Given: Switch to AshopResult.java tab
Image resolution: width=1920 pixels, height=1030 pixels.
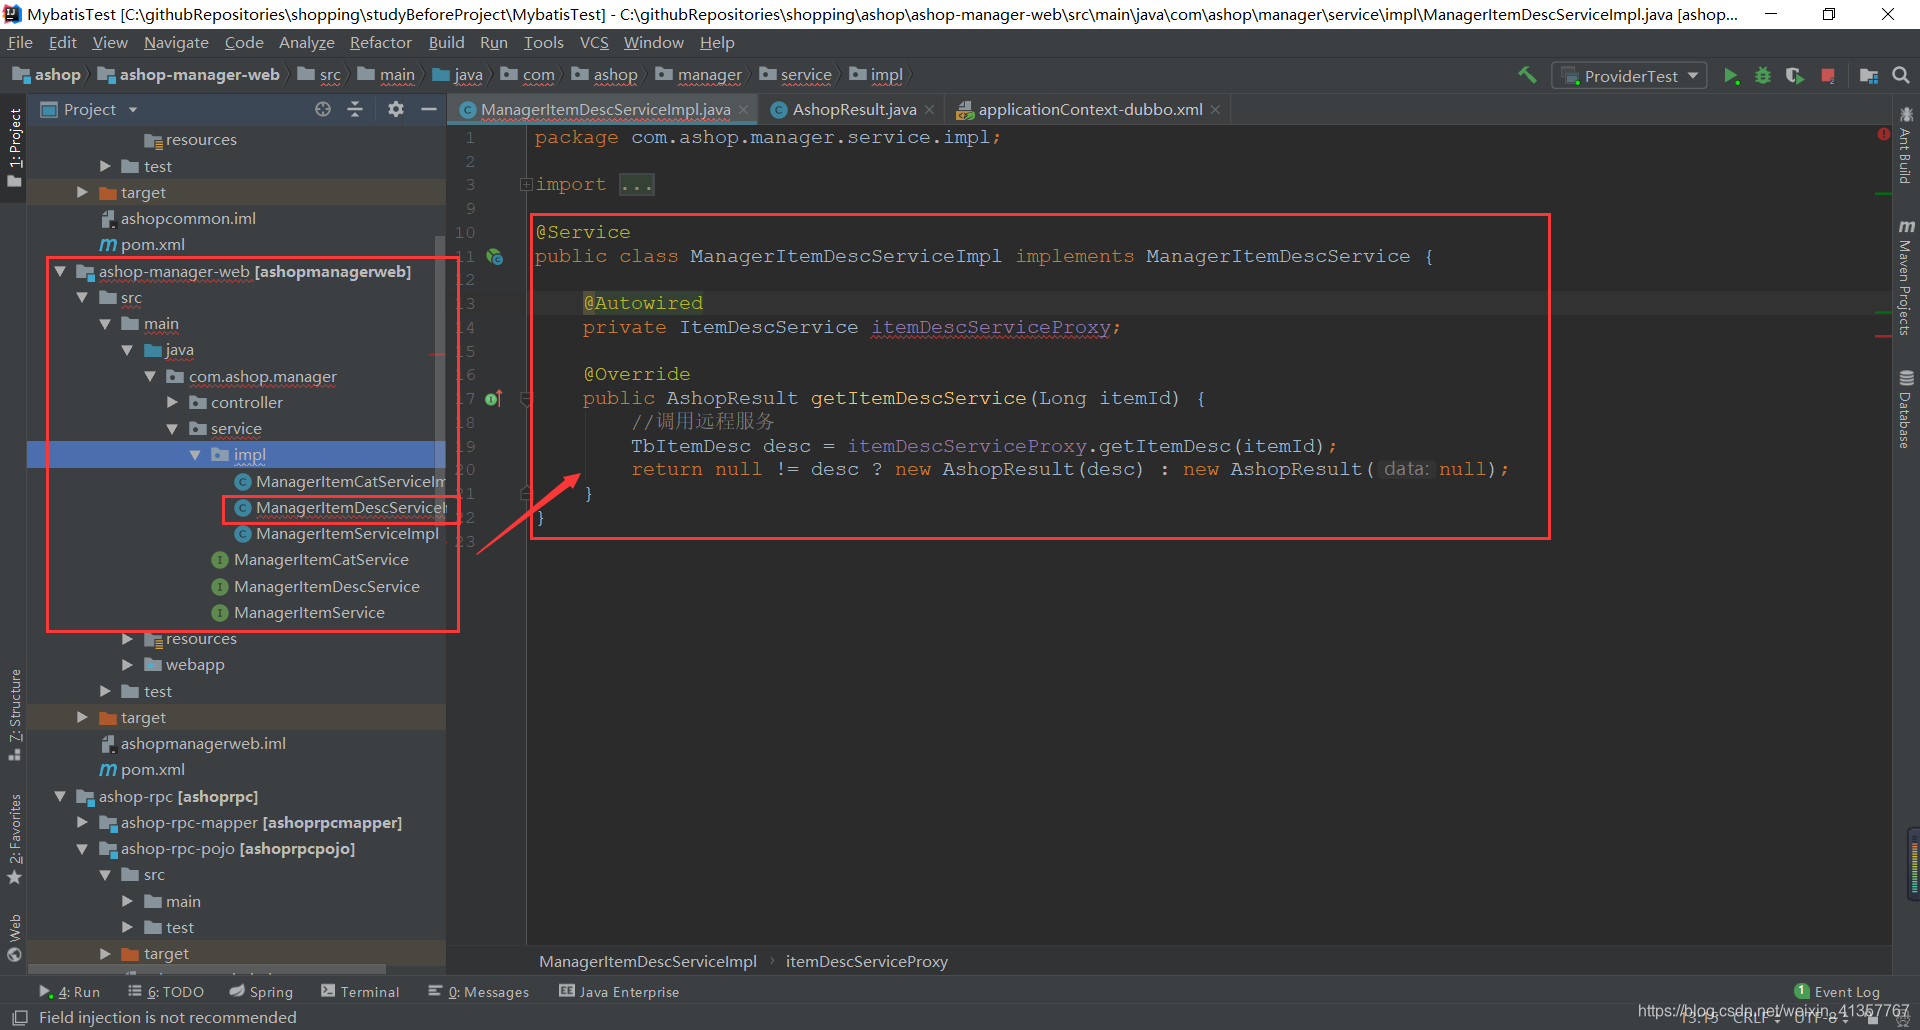Looking at the screenshot, I should pyautogui.click(x=854, y=110).
